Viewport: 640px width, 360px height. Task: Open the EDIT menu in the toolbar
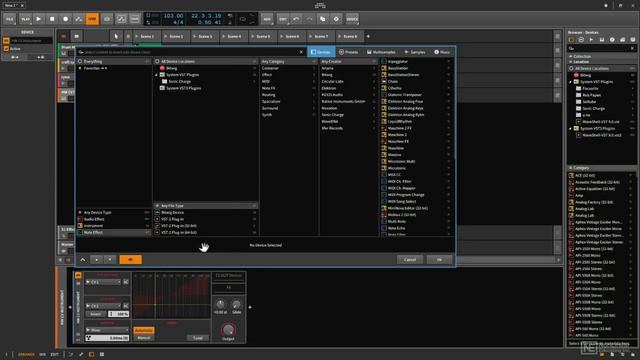(x=282, y=19)
